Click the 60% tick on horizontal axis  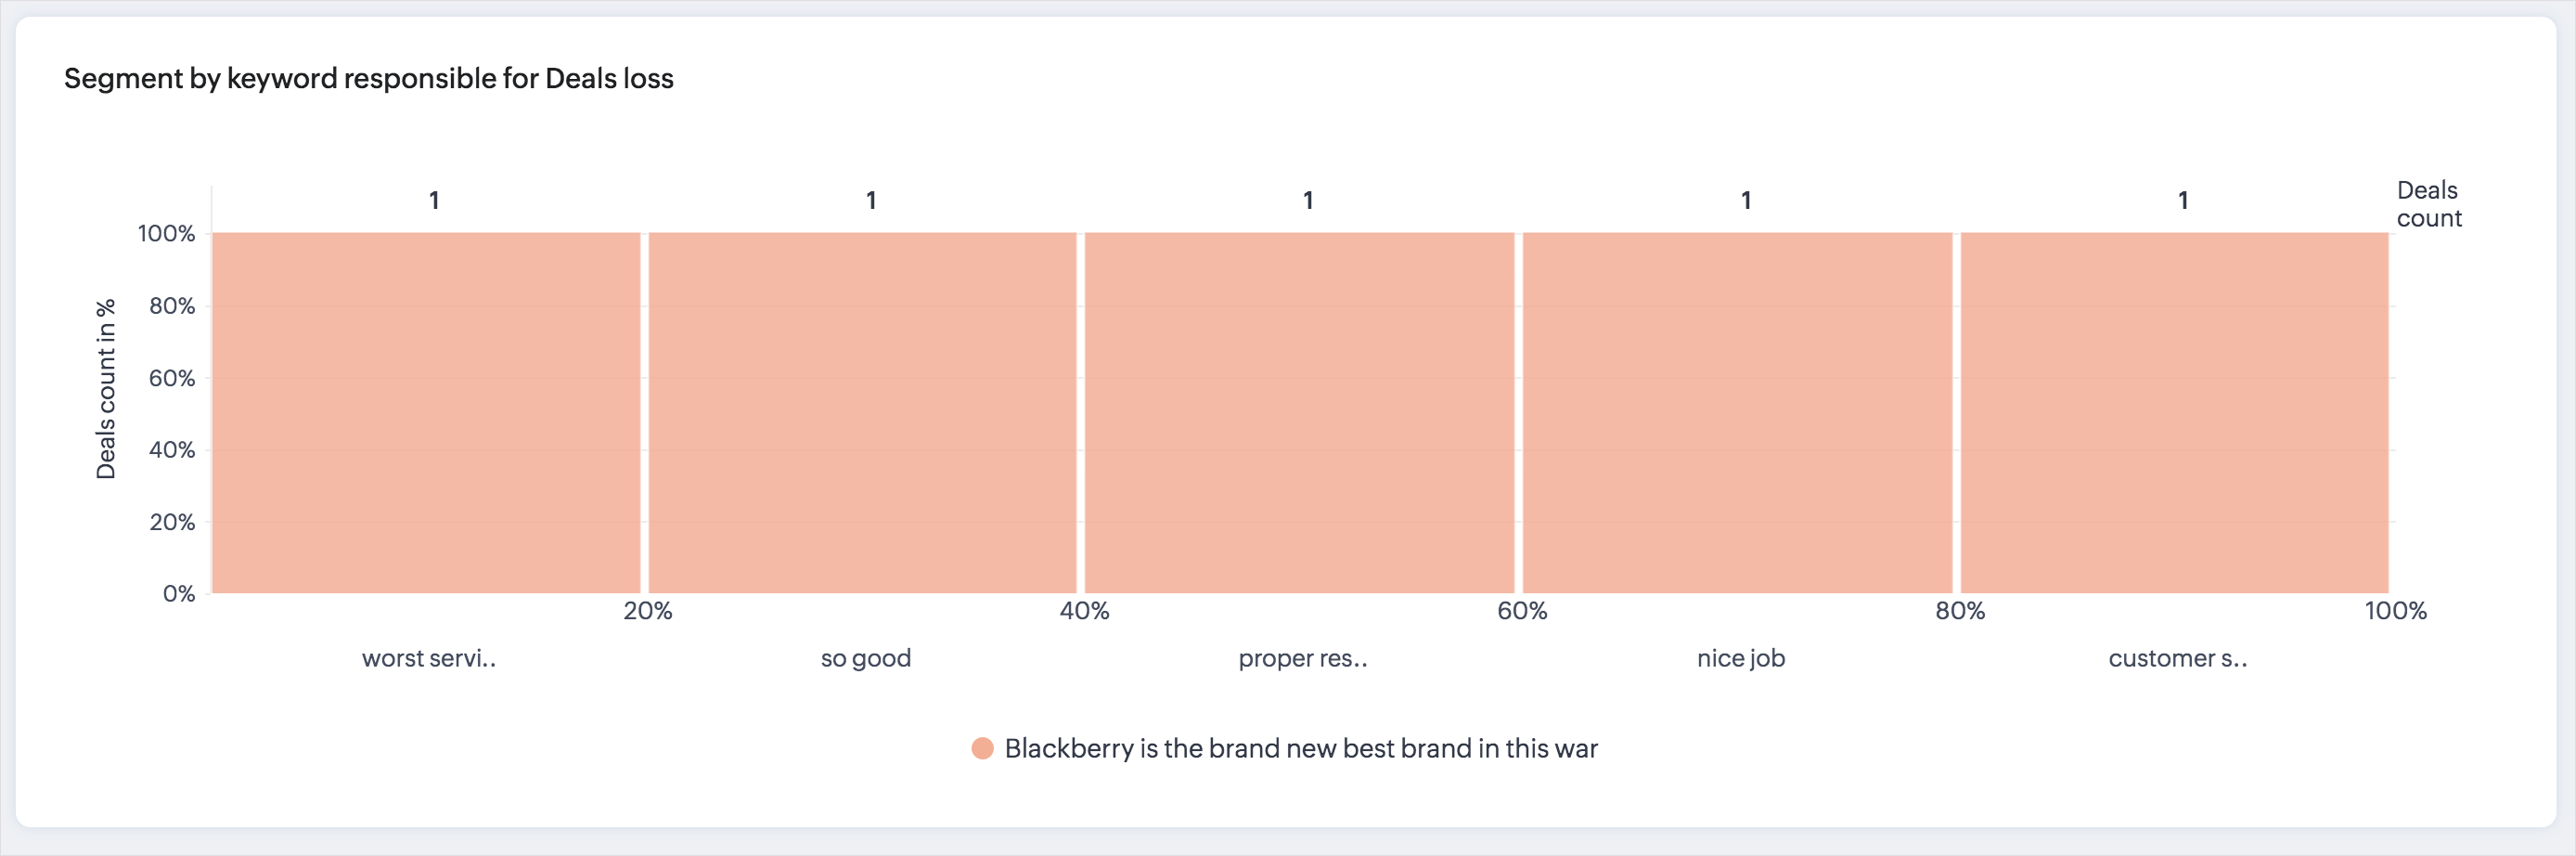point(1521,610)
